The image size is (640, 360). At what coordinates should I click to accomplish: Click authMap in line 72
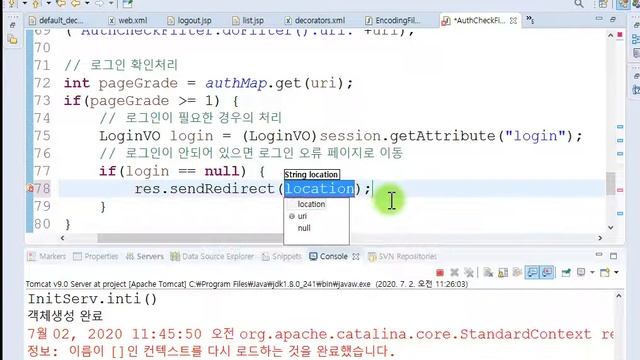pos(236,83)
